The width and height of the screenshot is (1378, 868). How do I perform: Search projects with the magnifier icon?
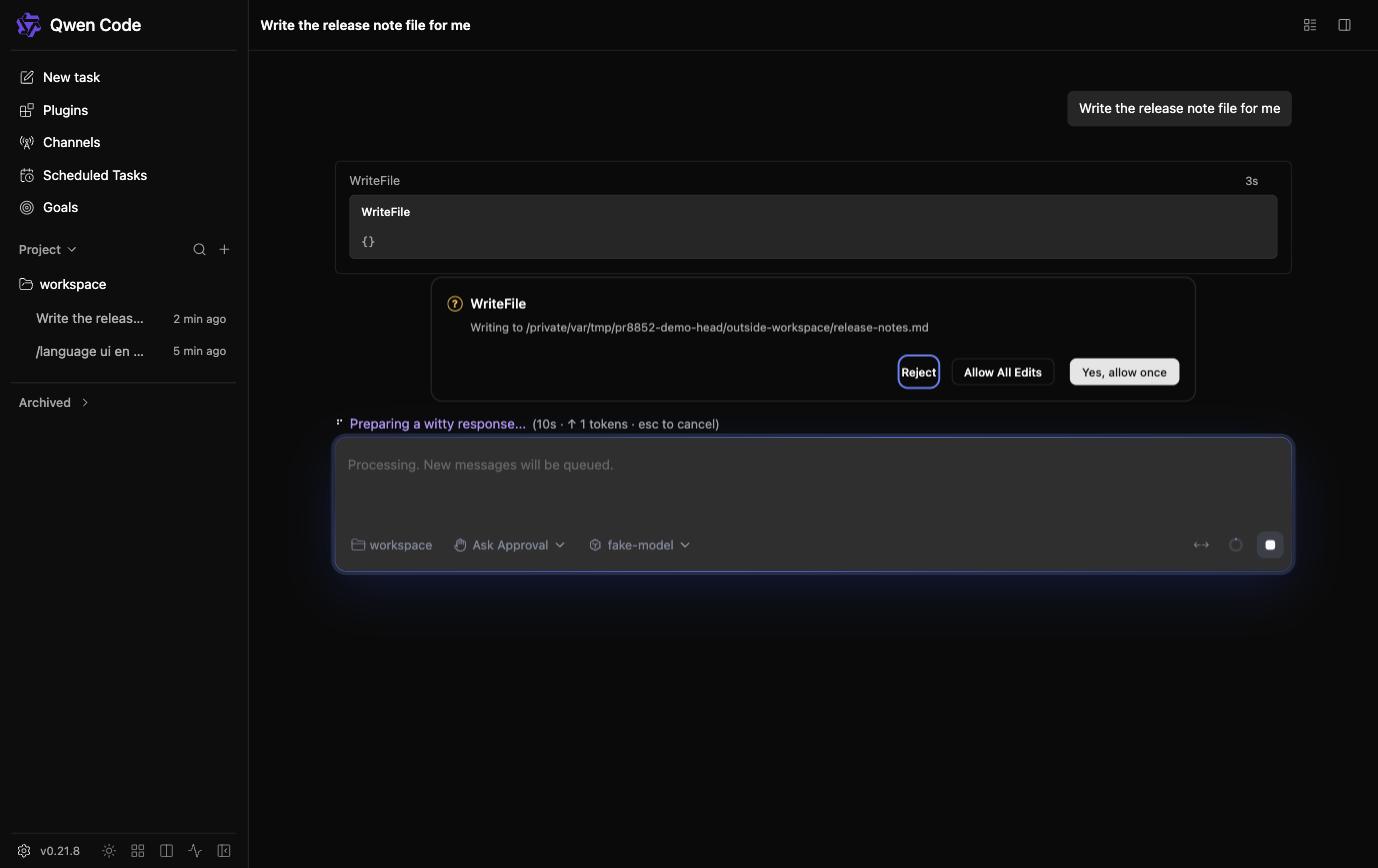(200, 249)
